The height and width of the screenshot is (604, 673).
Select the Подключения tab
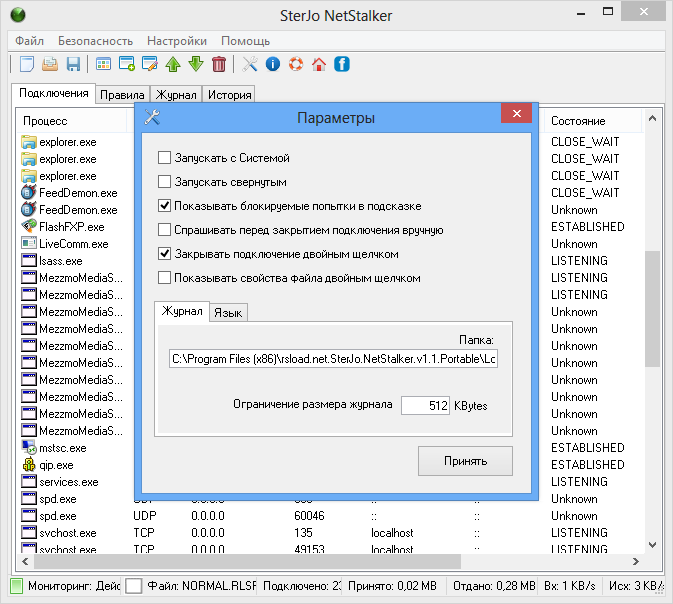[x=54, y=93]
